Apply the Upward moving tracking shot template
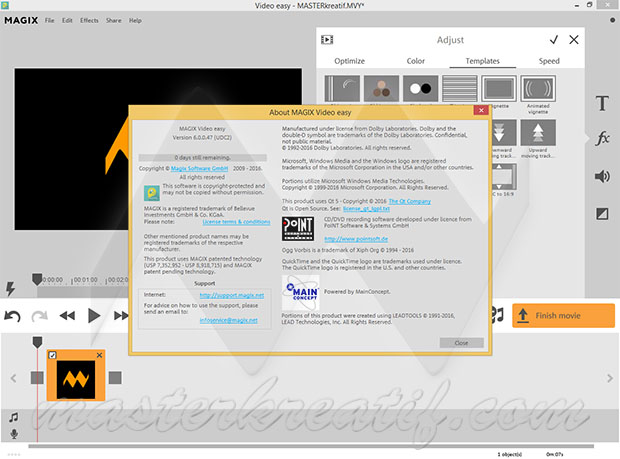This screenshot has height=459, width=620. (x=538, y=133)
